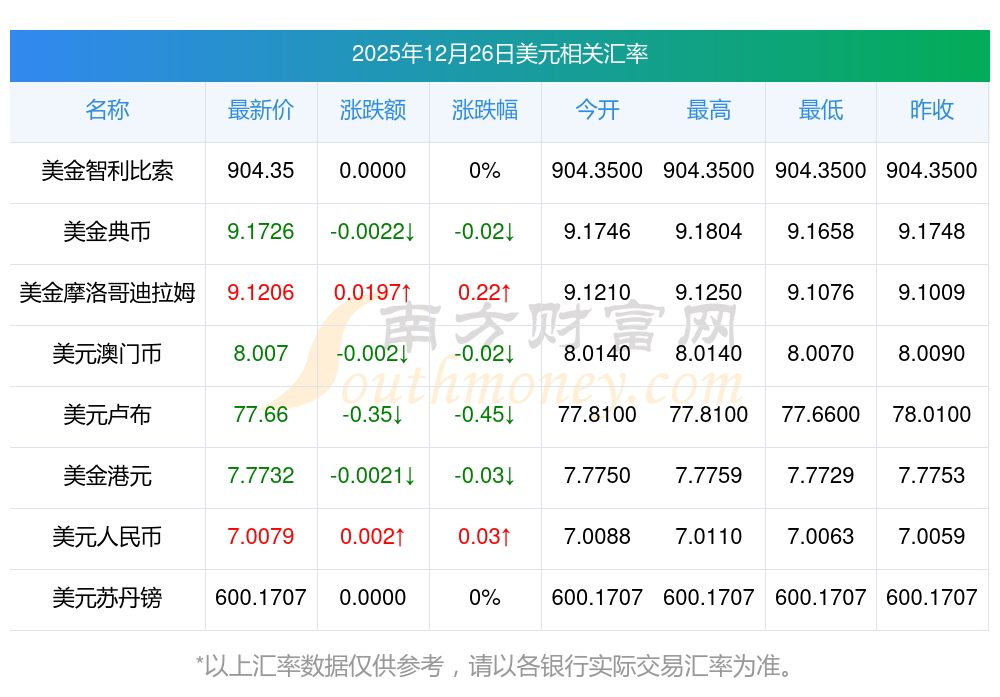
Task: Open the 美金智利比索 row name
Action: [107, 171]
